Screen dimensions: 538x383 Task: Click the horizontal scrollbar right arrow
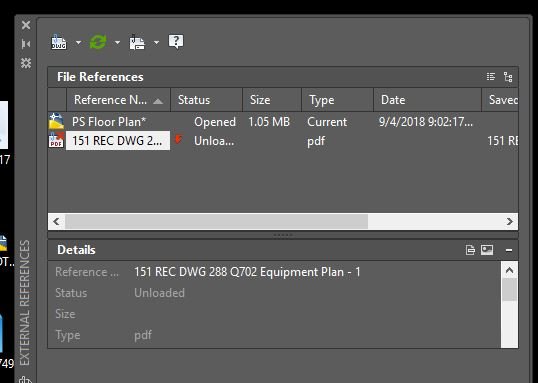pos(510,222)
